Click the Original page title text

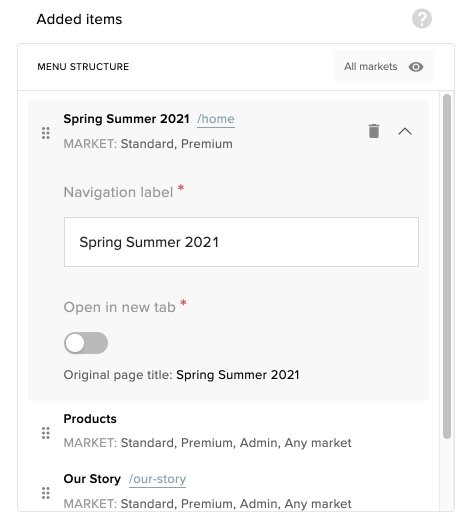182,375
